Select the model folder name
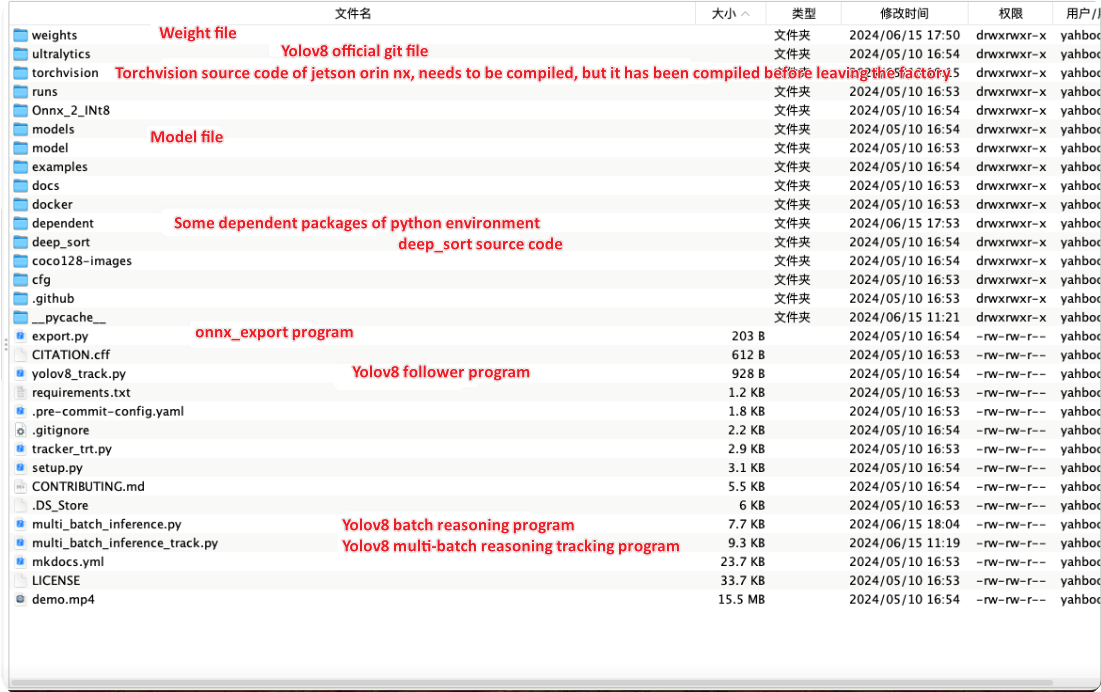 point(50,148)
